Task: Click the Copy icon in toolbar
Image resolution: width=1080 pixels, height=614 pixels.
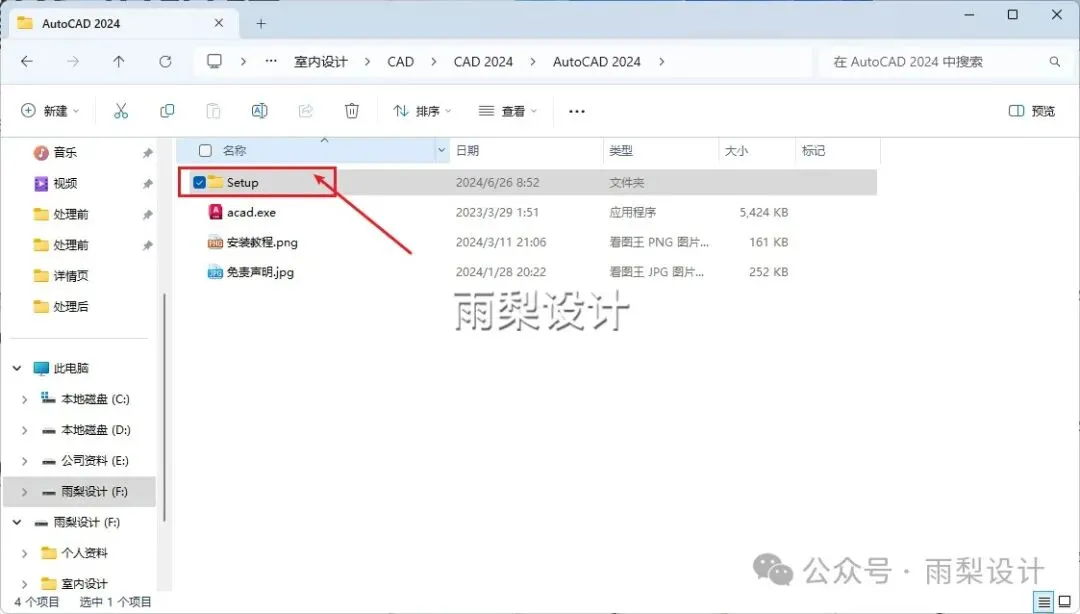Action: click(x=167, y=111)
